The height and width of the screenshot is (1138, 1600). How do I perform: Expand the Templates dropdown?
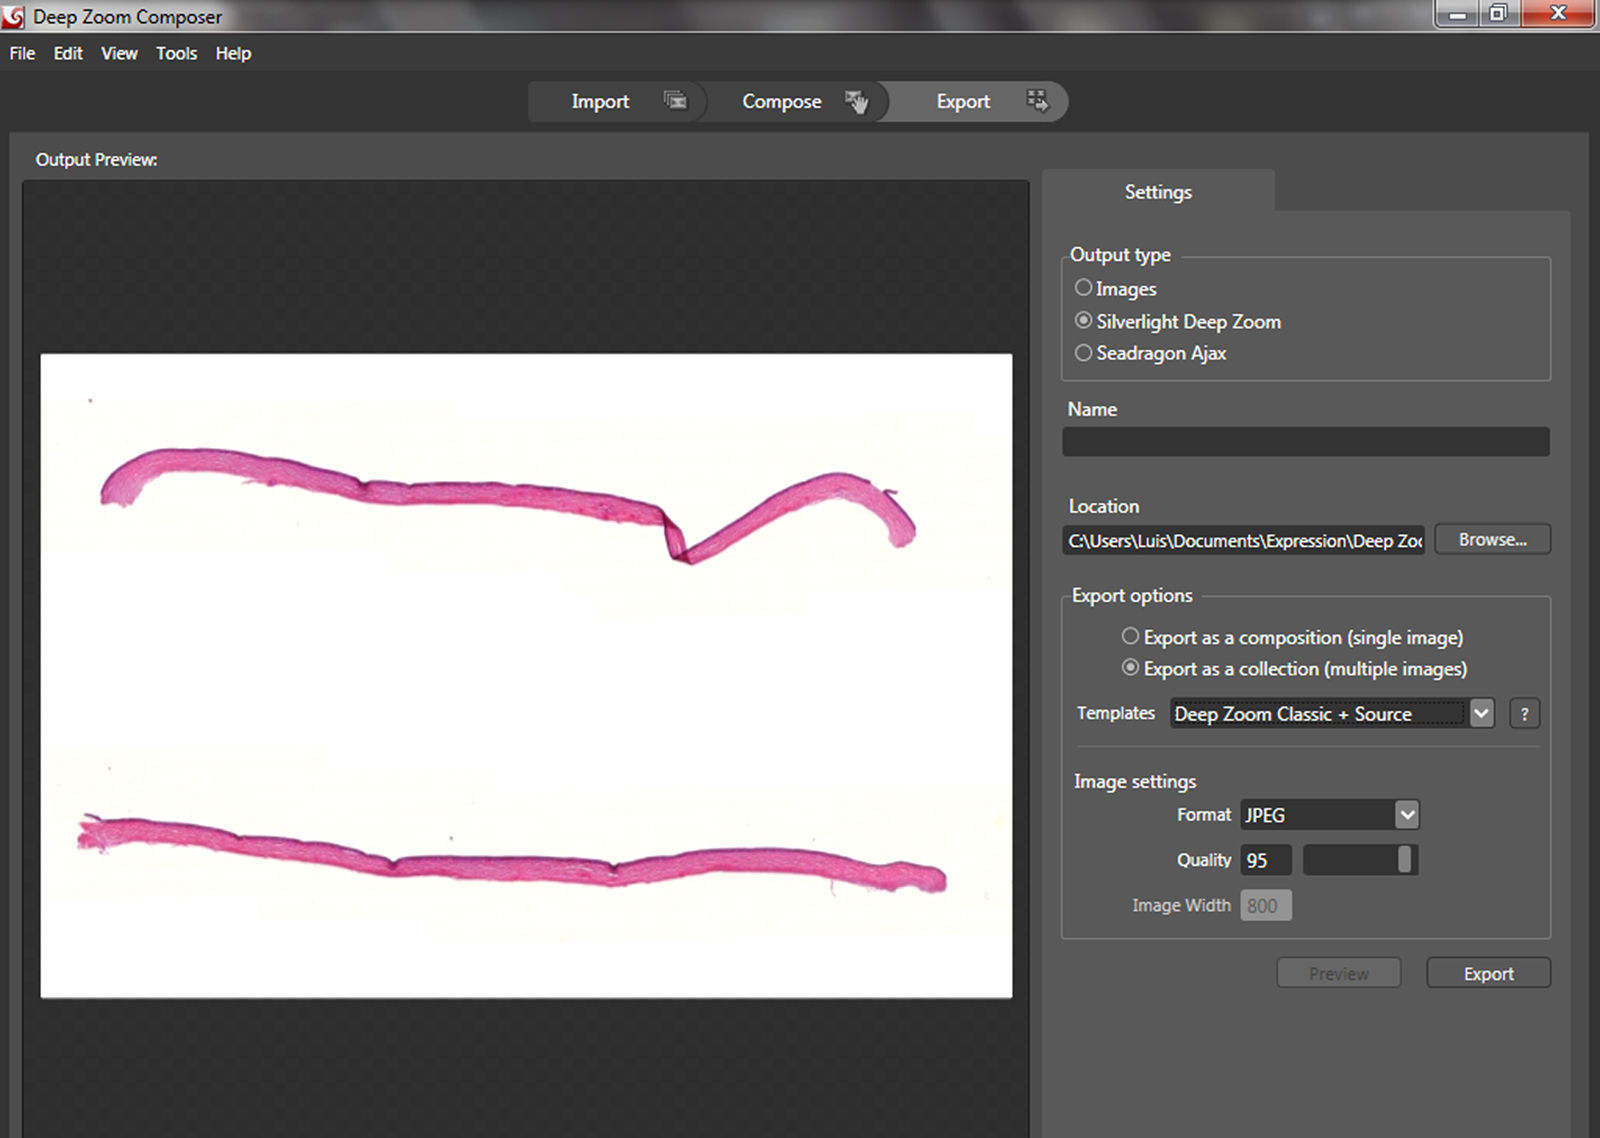[1481, 714]
